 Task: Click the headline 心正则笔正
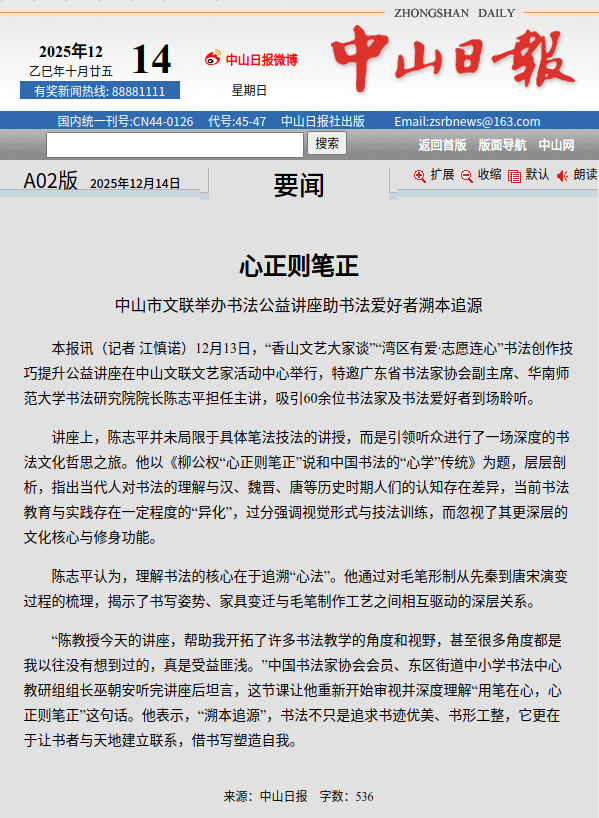[299, 266]
